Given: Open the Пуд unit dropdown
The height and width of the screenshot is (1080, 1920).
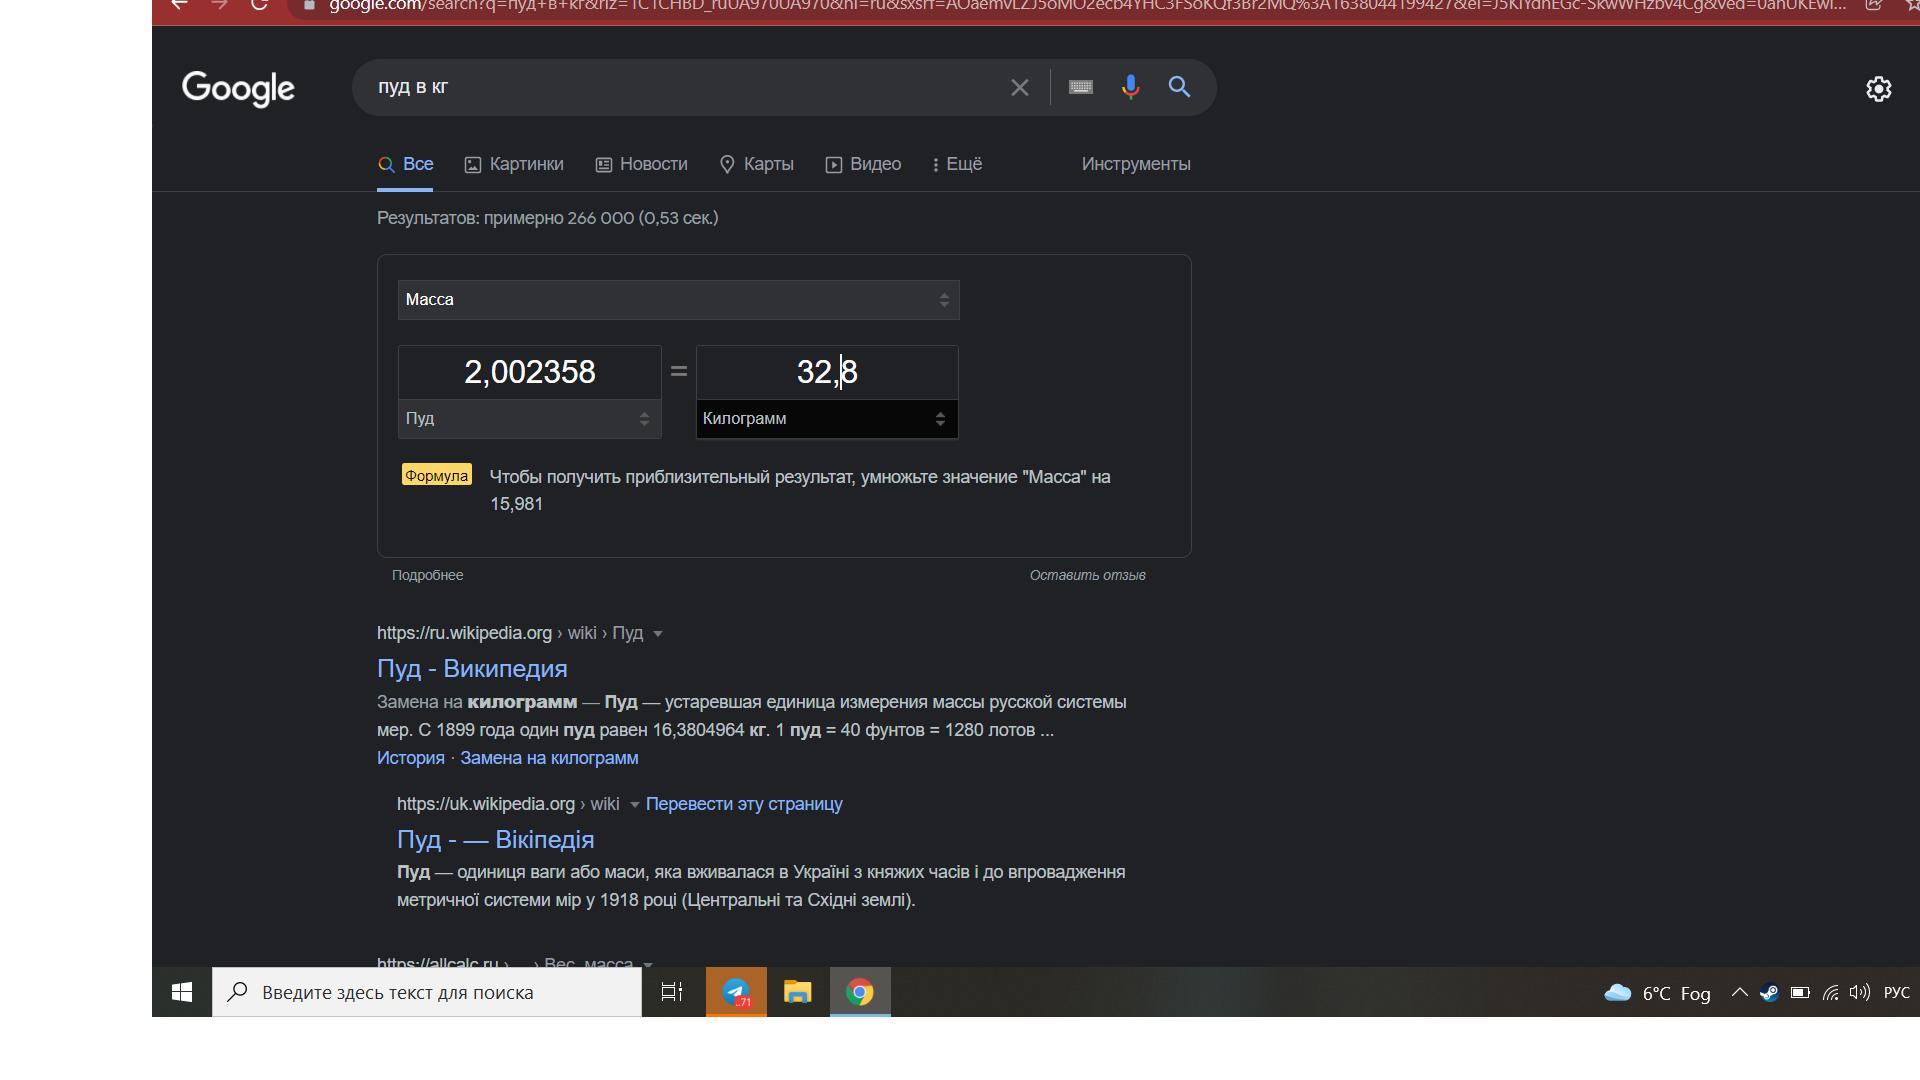Looking at the screenshot, I should (529, 419).
